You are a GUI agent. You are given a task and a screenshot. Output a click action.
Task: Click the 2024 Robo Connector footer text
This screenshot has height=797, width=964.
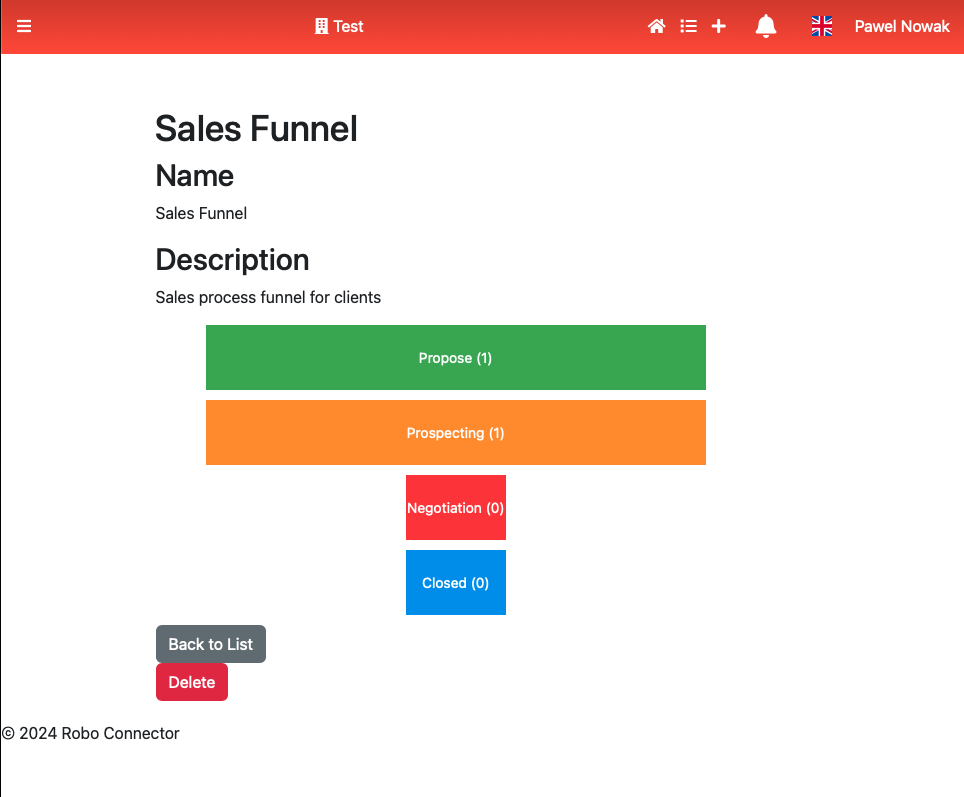(x=91, y=733)
